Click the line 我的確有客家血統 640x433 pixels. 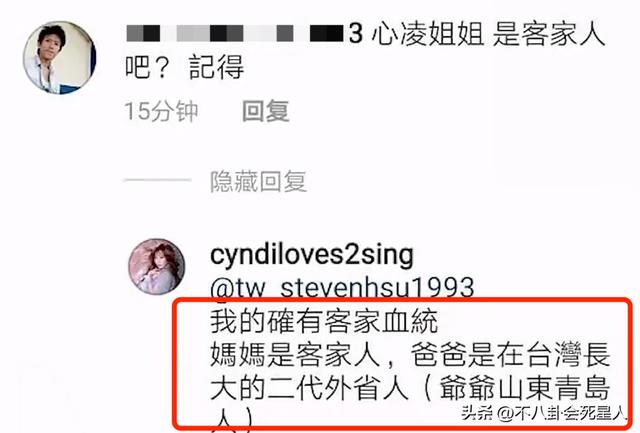[324, 322]
